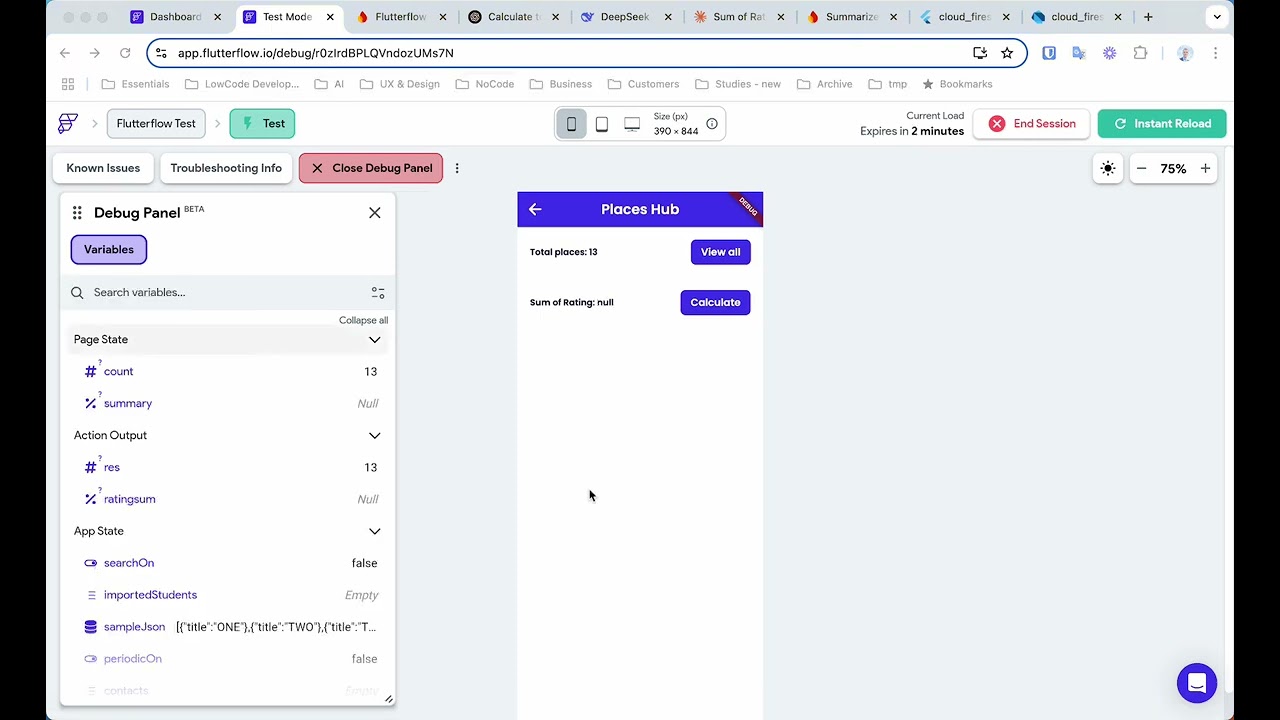Image resolution: width=1280 pixels, height=720 pixels.
Task: Switch to the Dashboard browser tab
Action: click(175, 17)
